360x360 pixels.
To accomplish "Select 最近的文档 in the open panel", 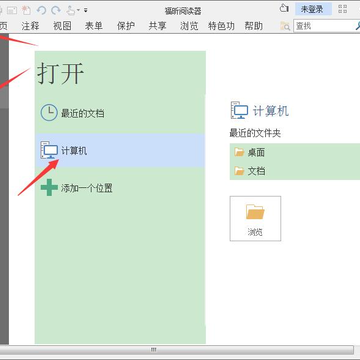I will 120,113.
